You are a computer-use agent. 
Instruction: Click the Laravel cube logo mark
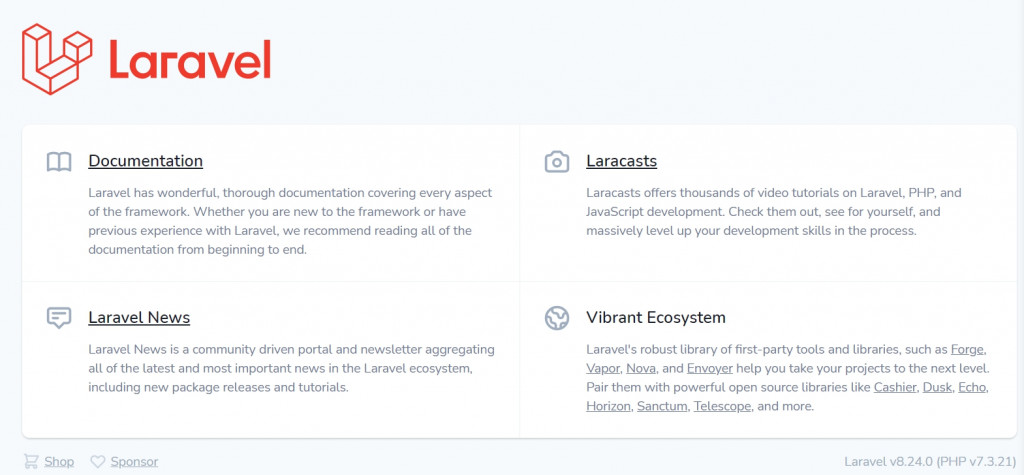click(57, 59)
